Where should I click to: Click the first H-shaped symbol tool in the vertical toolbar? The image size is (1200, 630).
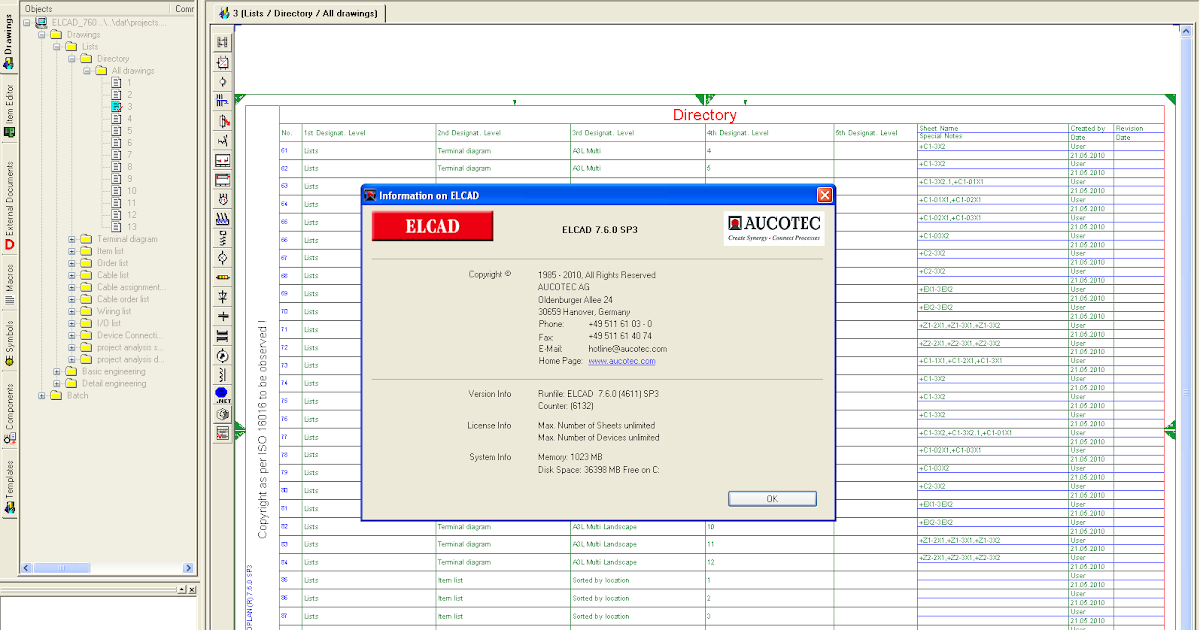(223, 42)
